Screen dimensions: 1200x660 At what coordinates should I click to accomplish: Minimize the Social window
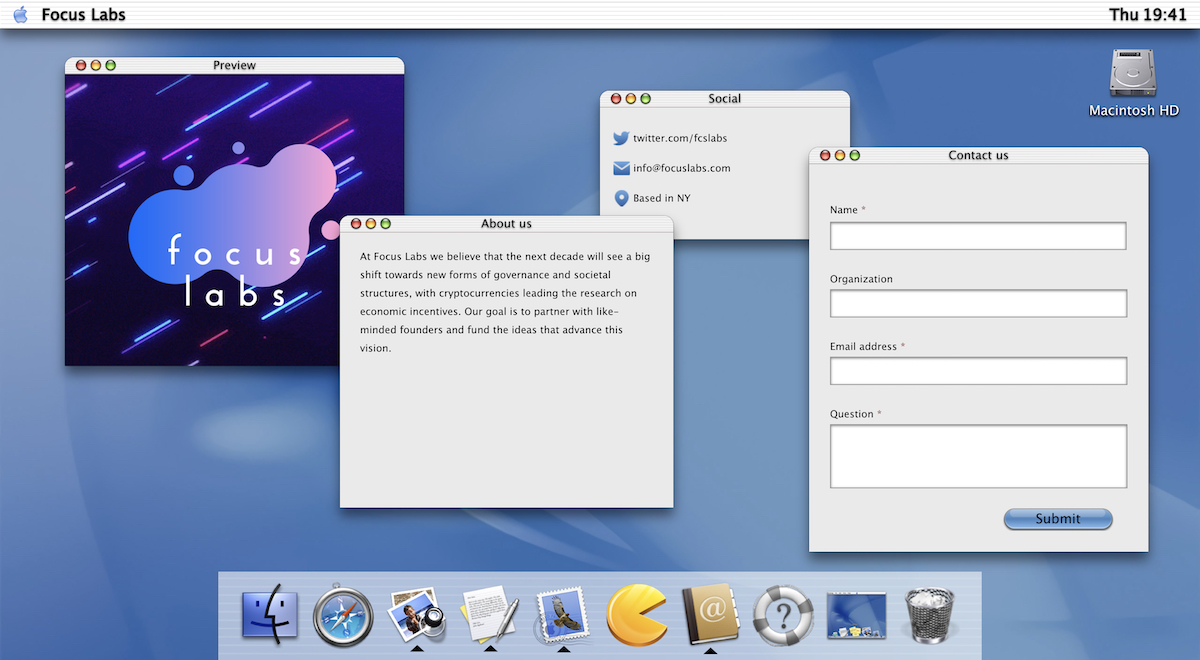pyautogui.click(x=631, y=99)
